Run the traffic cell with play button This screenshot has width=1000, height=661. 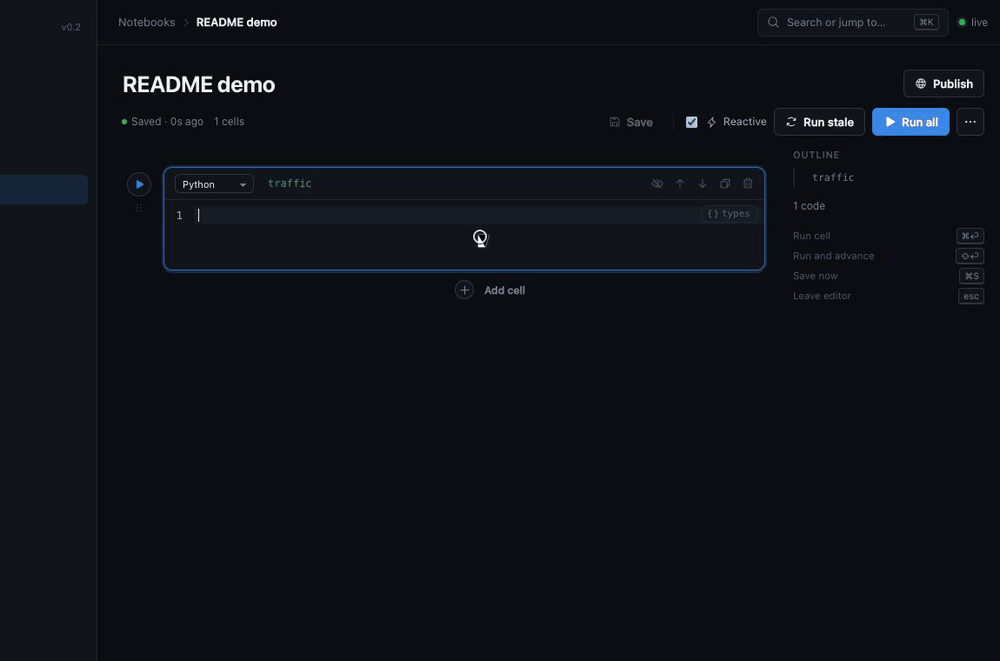pos(139,184)
